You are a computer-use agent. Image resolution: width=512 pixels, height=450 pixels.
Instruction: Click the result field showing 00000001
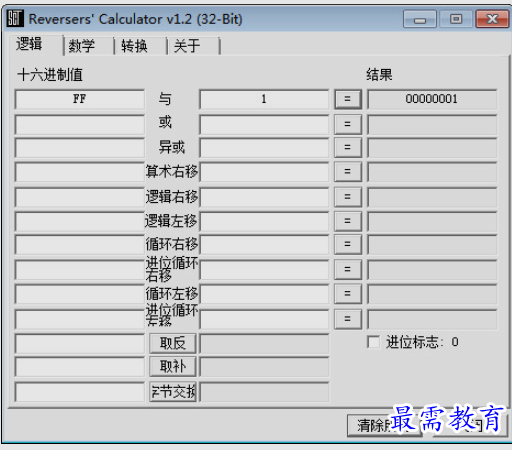click(432, 99)
